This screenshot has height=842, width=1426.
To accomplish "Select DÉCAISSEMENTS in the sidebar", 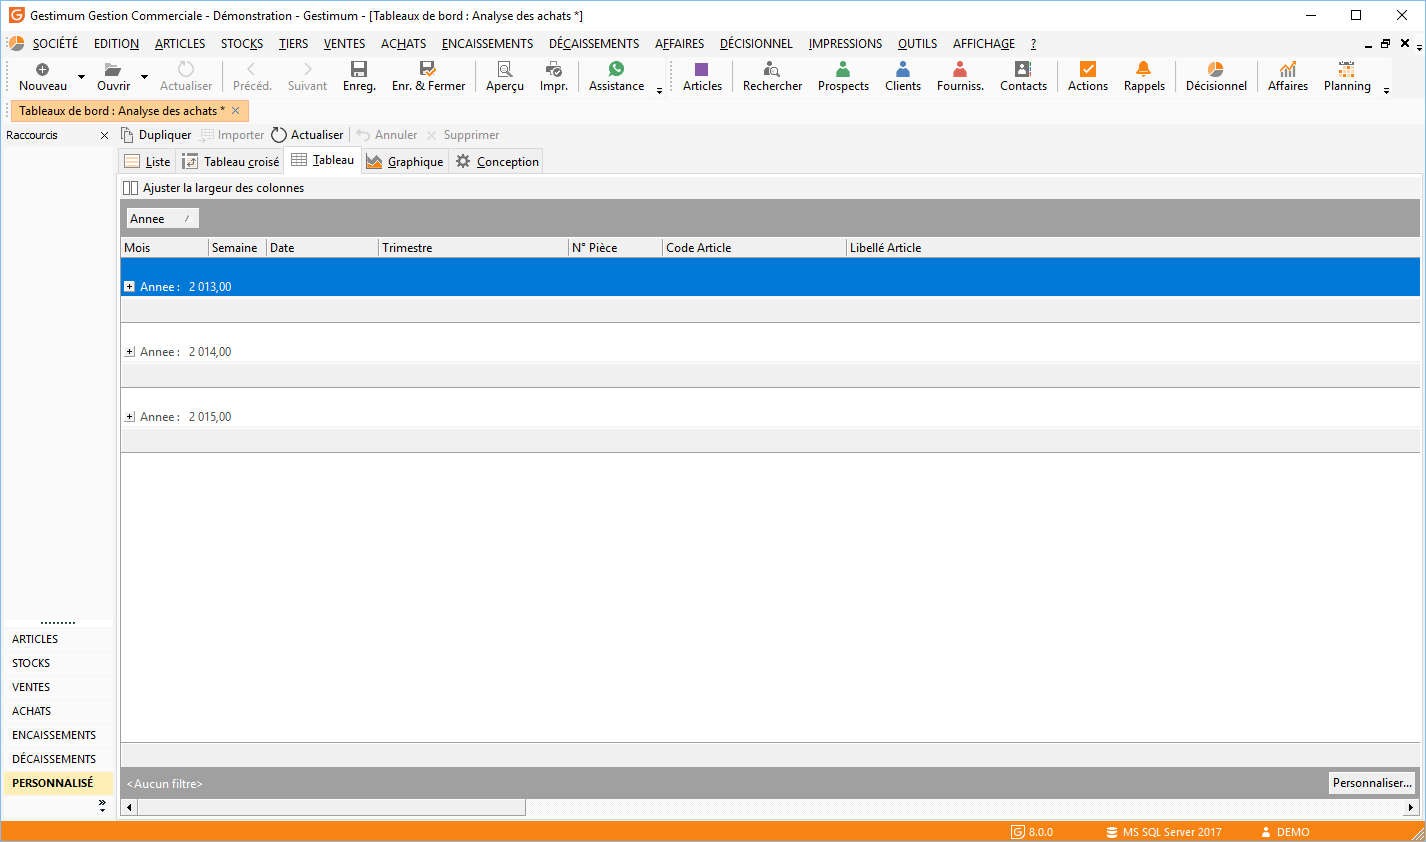I will click(58, 759).
